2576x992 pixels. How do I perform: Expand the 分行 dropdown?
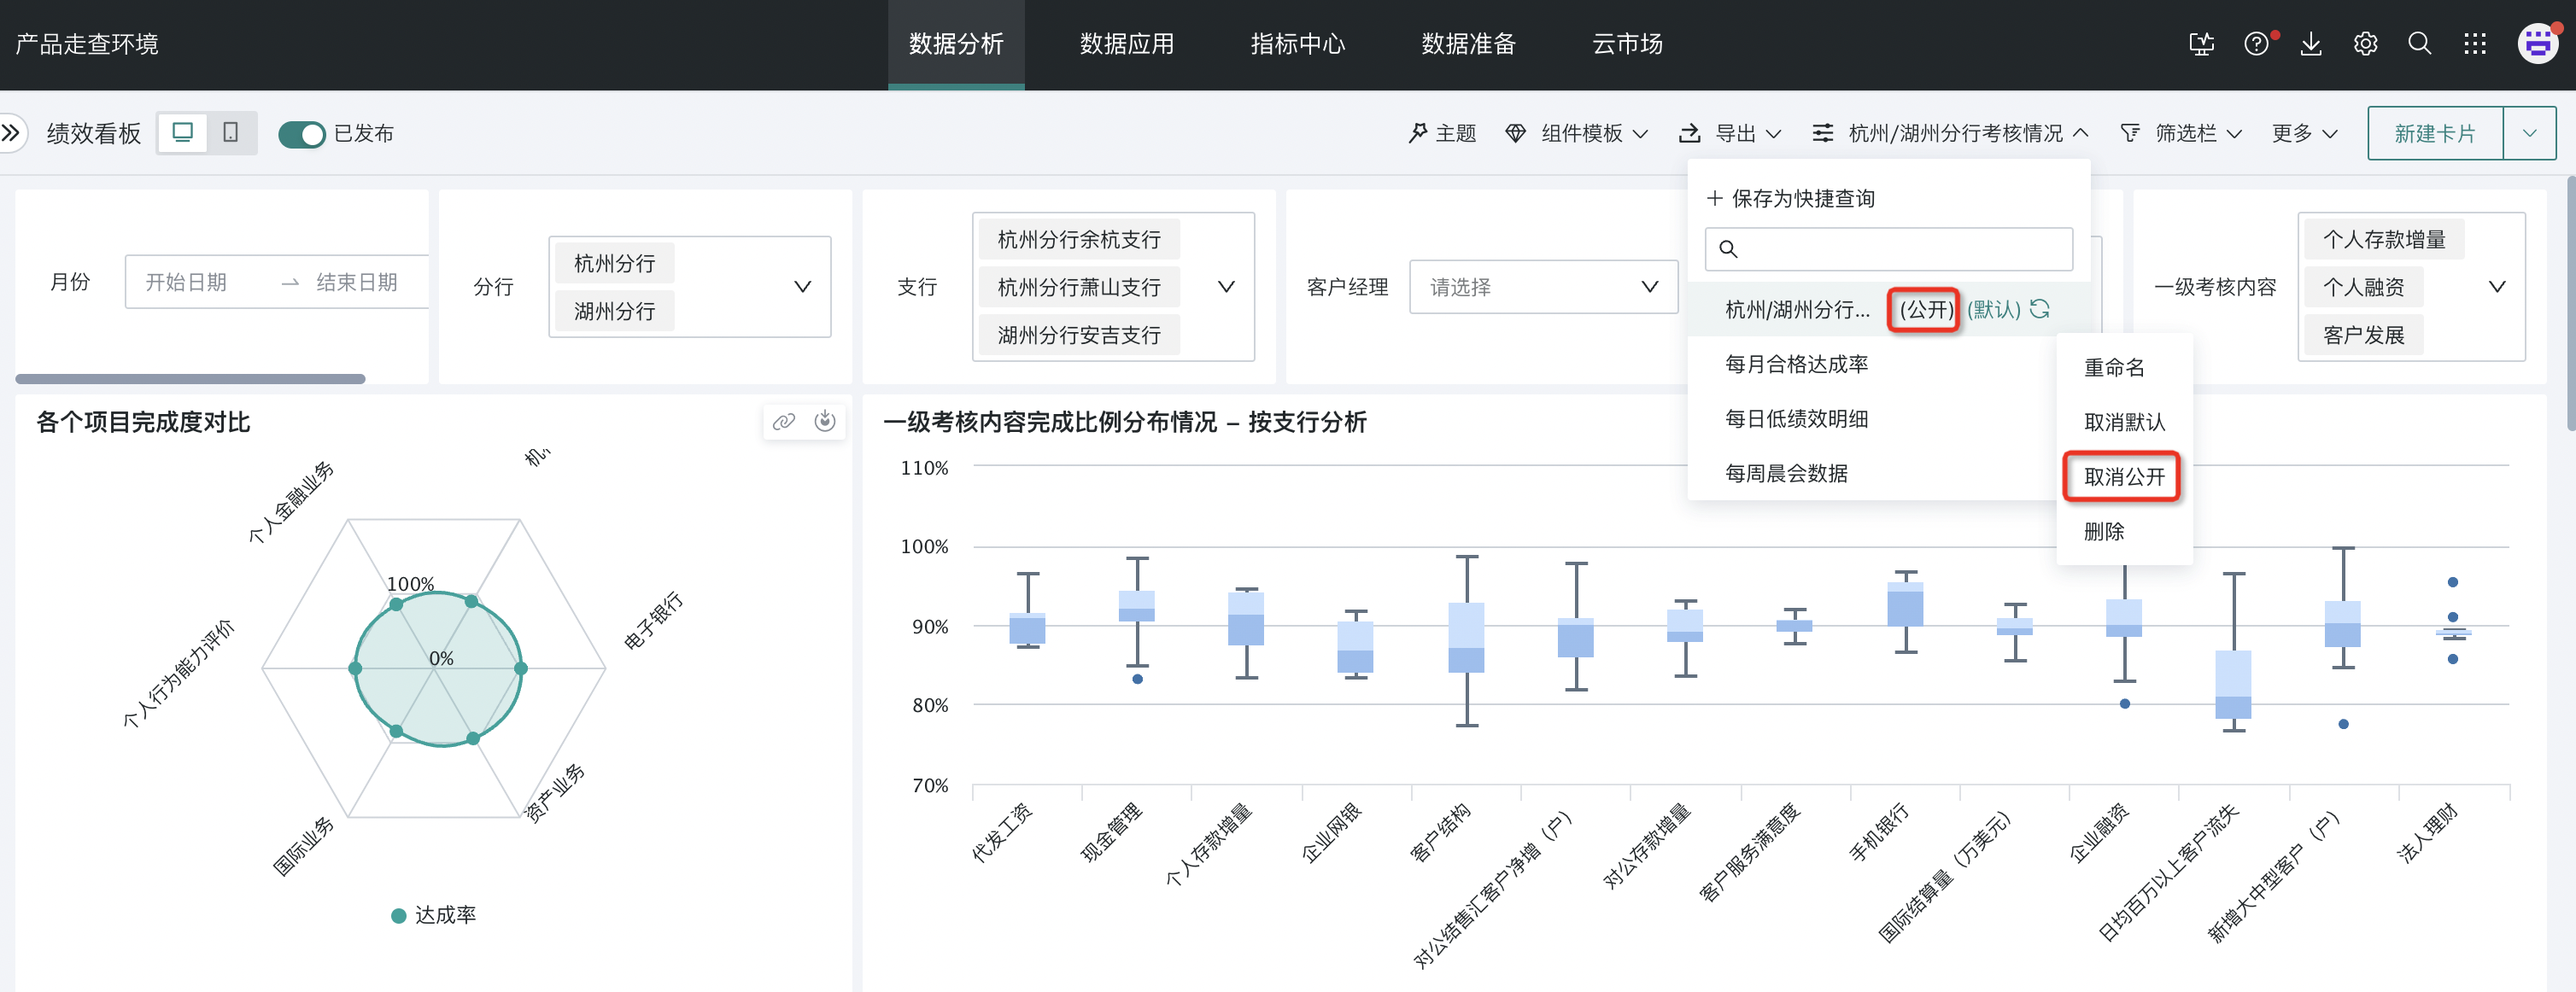point(802,287)
